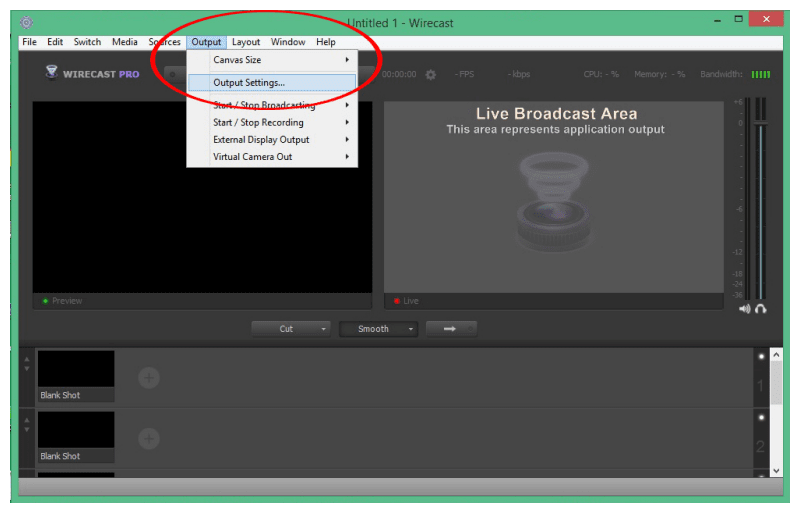Expand Start / Stop Broadcasting submenu
The width and height of the screenshot is (801, 514).
[272, 105]
